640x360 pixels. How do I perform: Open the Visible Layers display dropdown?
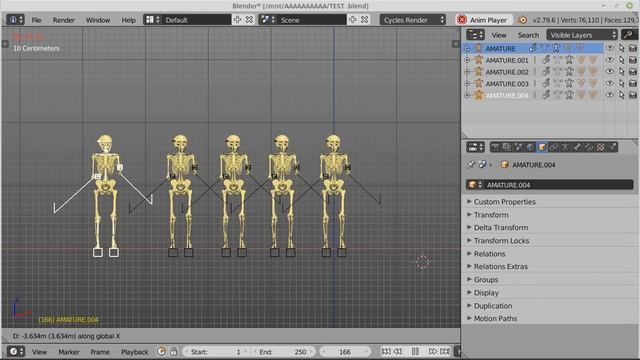pos(582,35)
